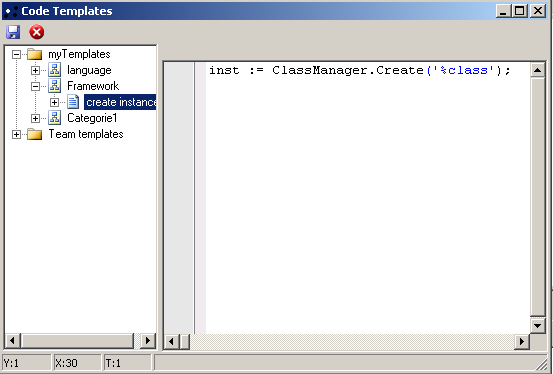
Task: Click code editor scroll right arrow
Action: [522, 342]
